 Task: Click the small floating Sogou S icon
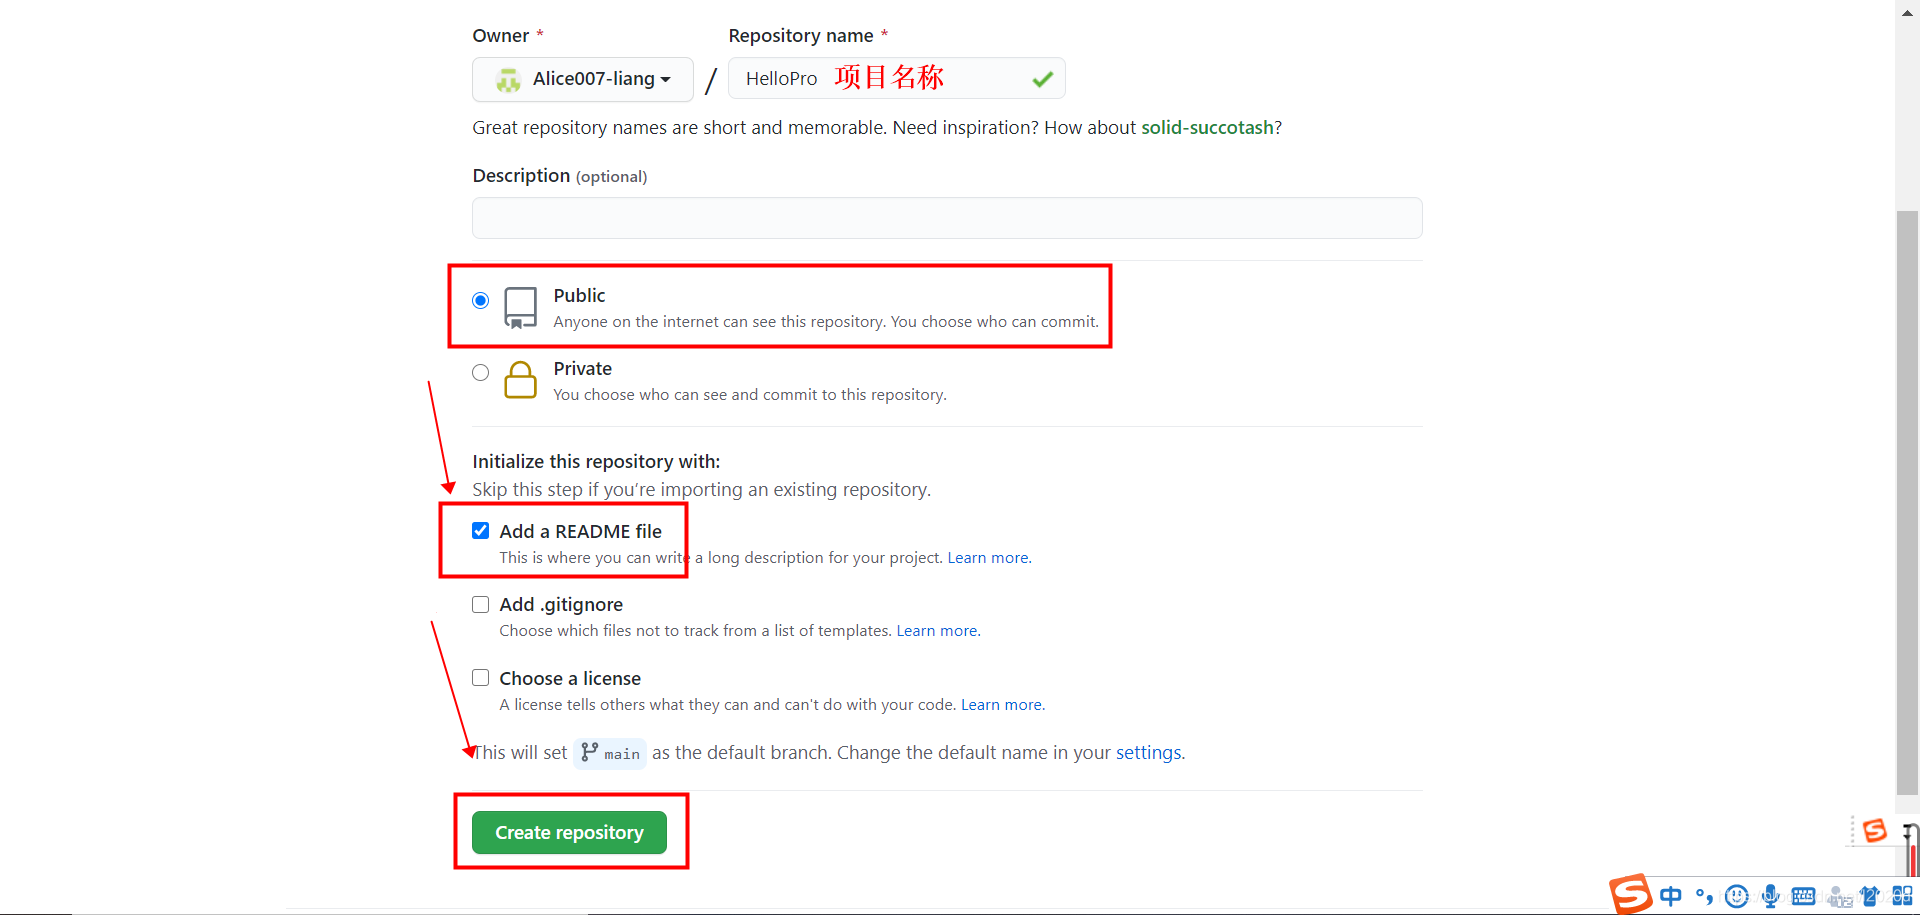[x=1875, y=830]
